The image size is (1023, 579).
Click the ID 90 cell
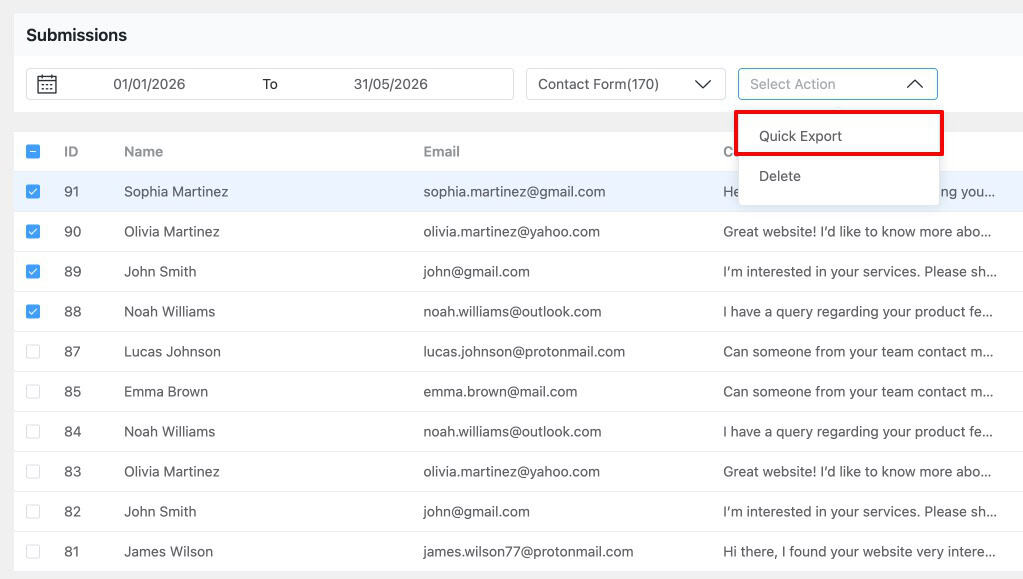72,232
